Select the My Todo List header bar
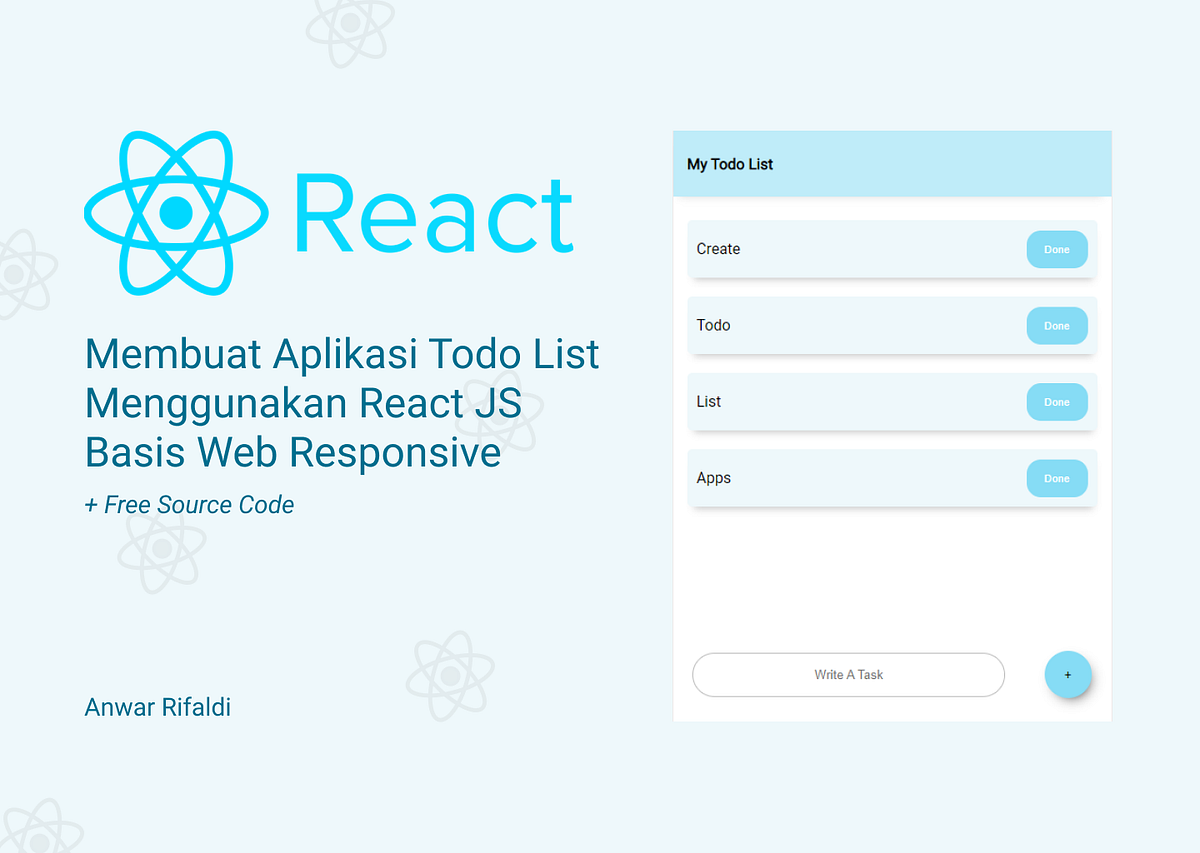The height and width of the screenshot is (853, 1200). pyautogui.click(x=892, y=163)
